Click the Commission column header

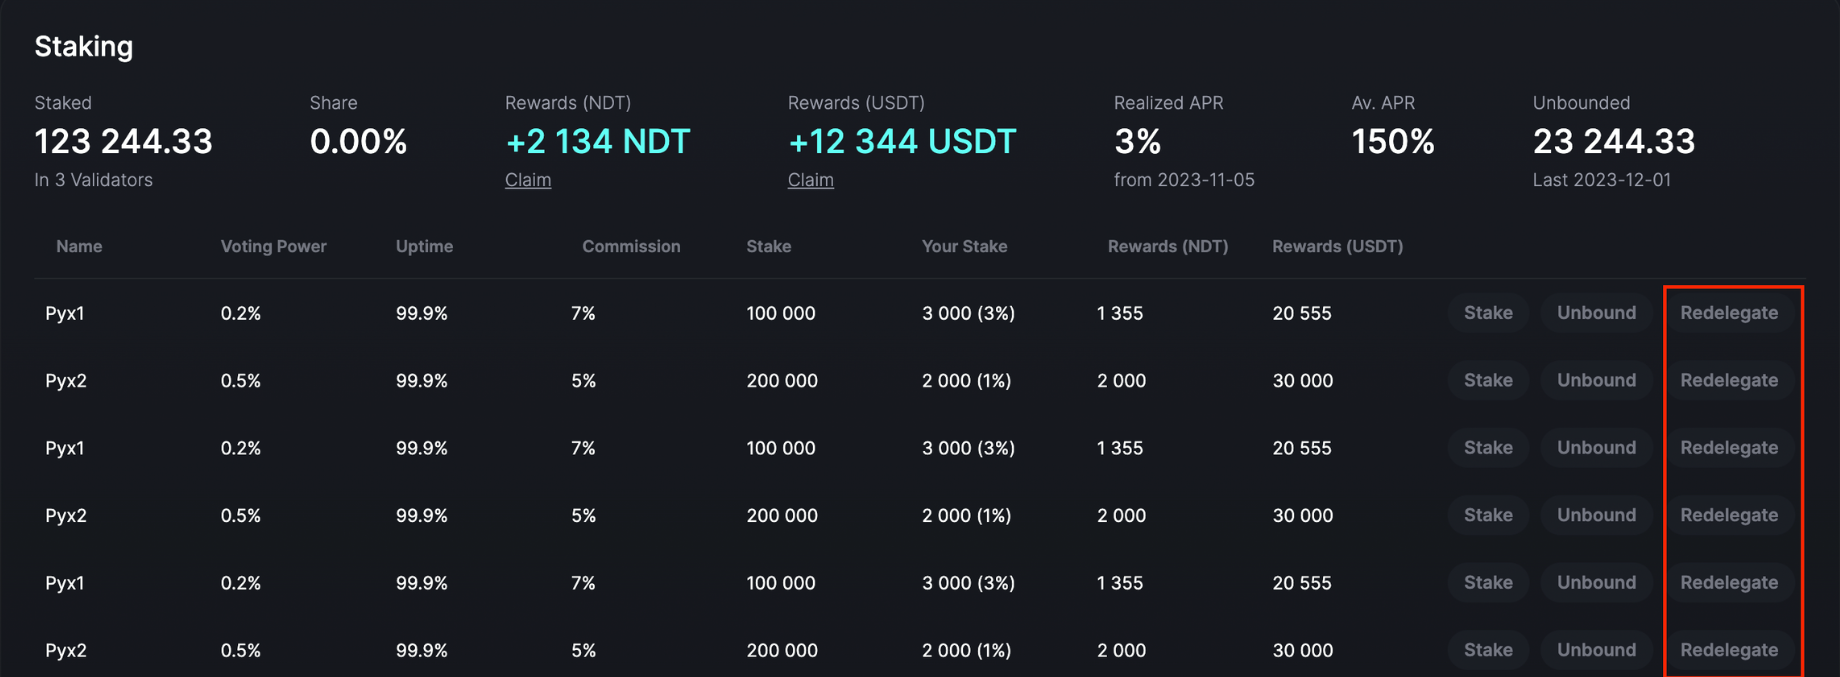click(x=630, y=246)
